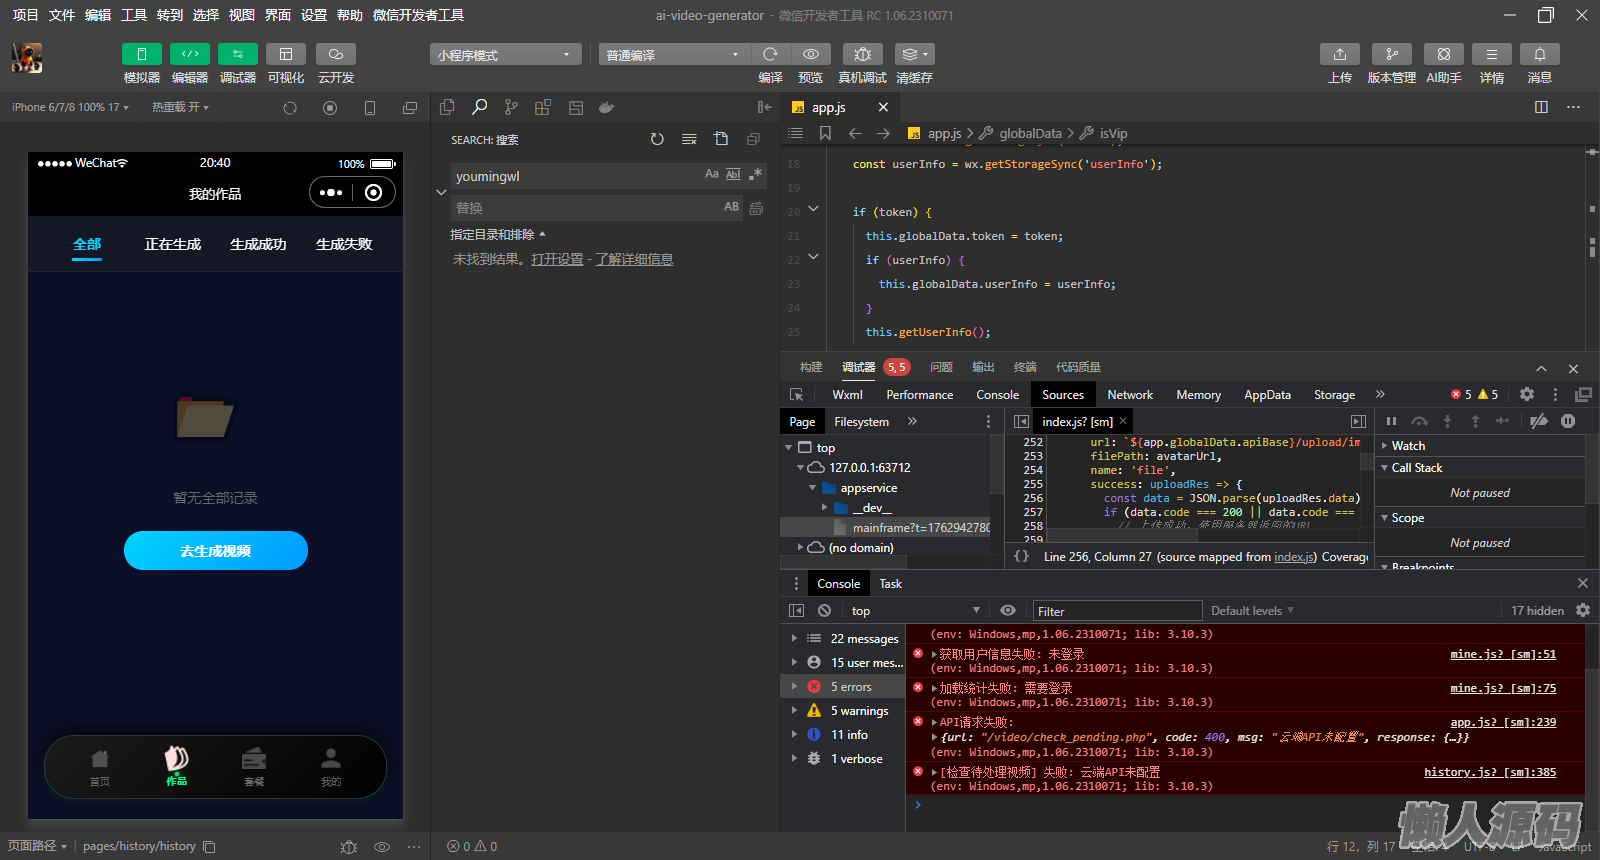This screenshot has height=860, width=1600.
Task: Open Default levels dropdown in console
Action: [1252, 610]
